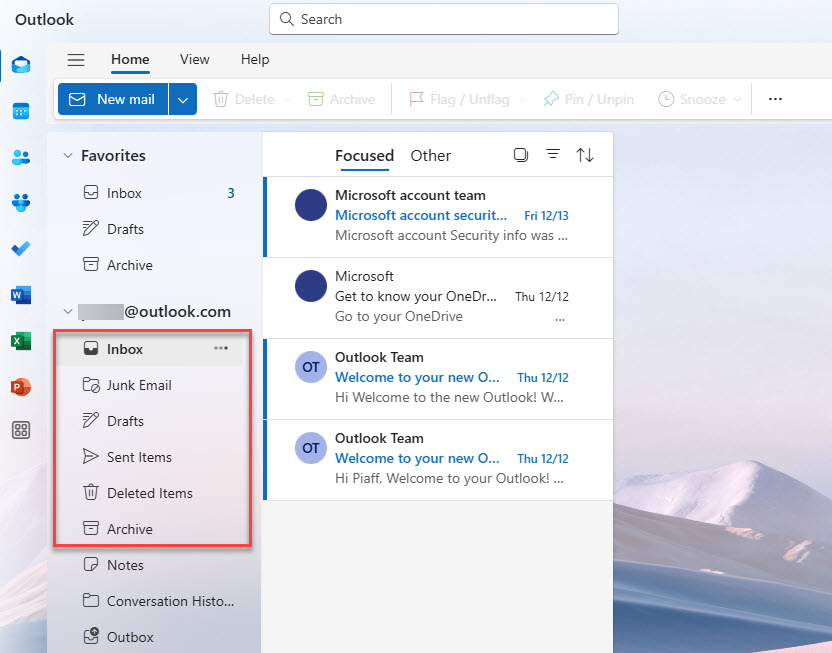Switch to the Home ribbon tab
The height and width of the screenshot is (653, 832).
pyautogui.click(x=130, y=59)
